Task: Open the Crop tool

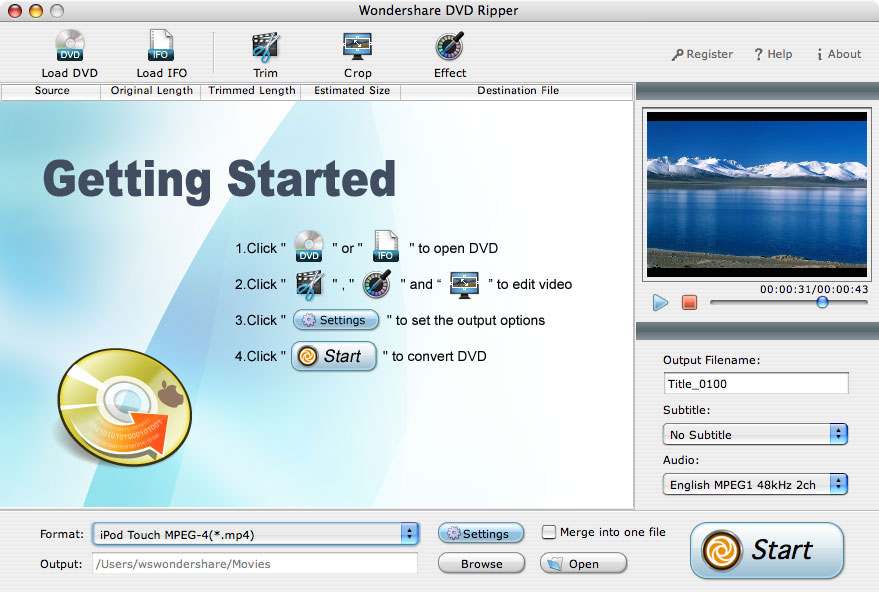Action: pos(357,46)
